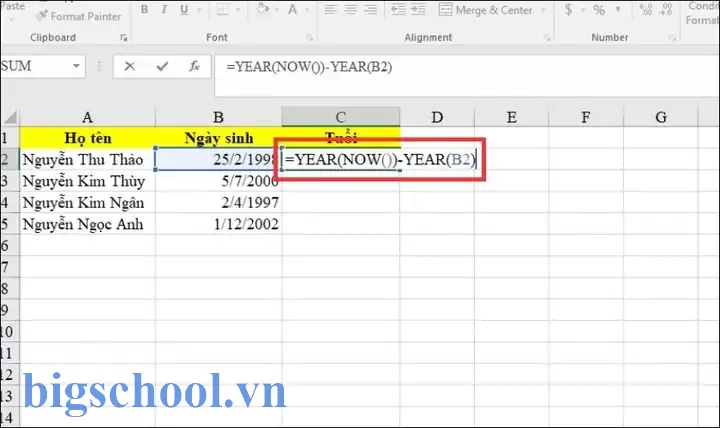
Task: Select column D header
Action: (437, 117)
